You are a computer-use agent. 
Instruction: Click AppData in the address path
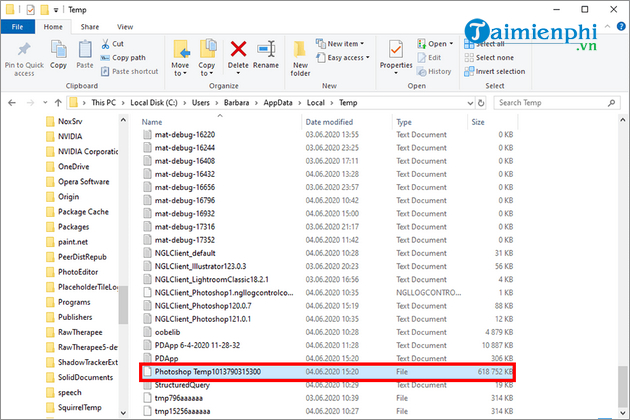coord(278,103)
